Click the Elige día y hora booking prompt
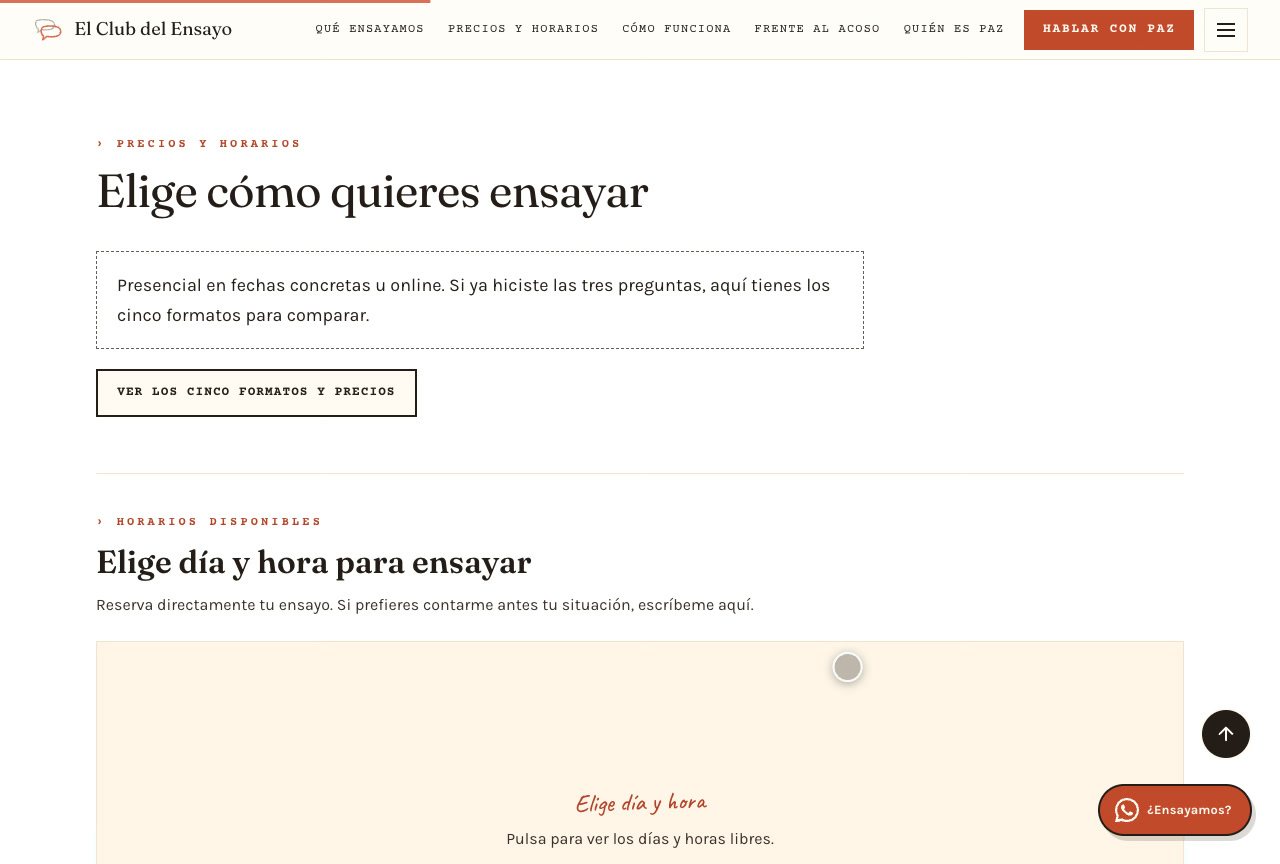Viewport: 1280px width, 864px height. pos(641,802)
